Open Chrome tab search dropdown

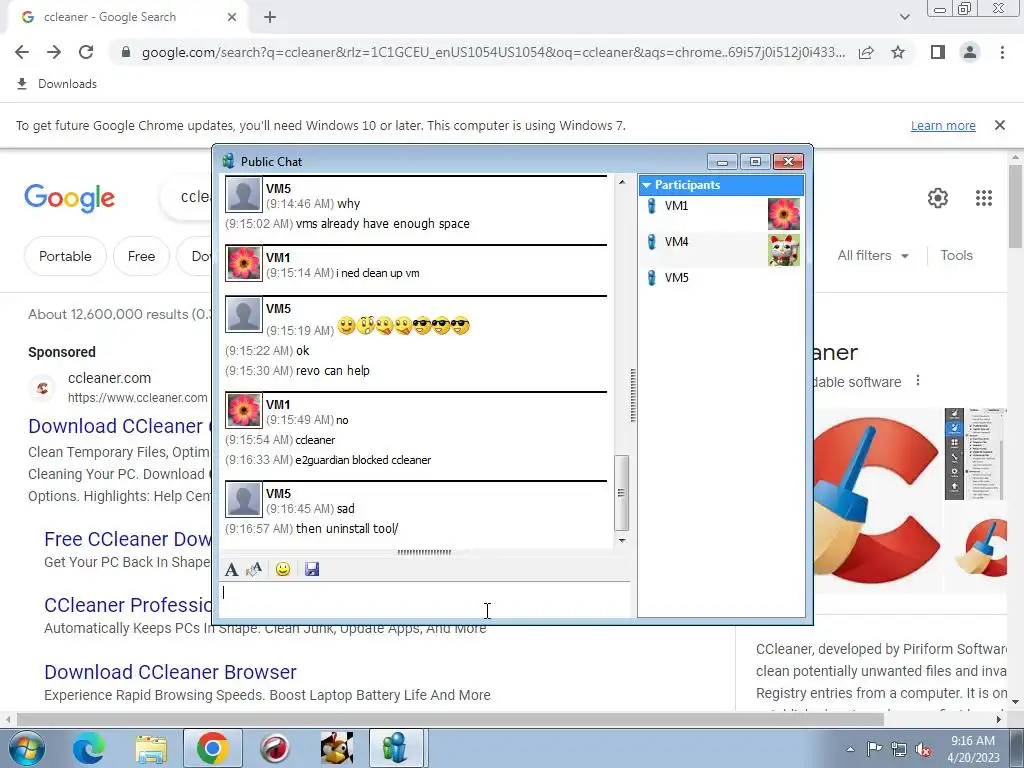coord(904,18)
